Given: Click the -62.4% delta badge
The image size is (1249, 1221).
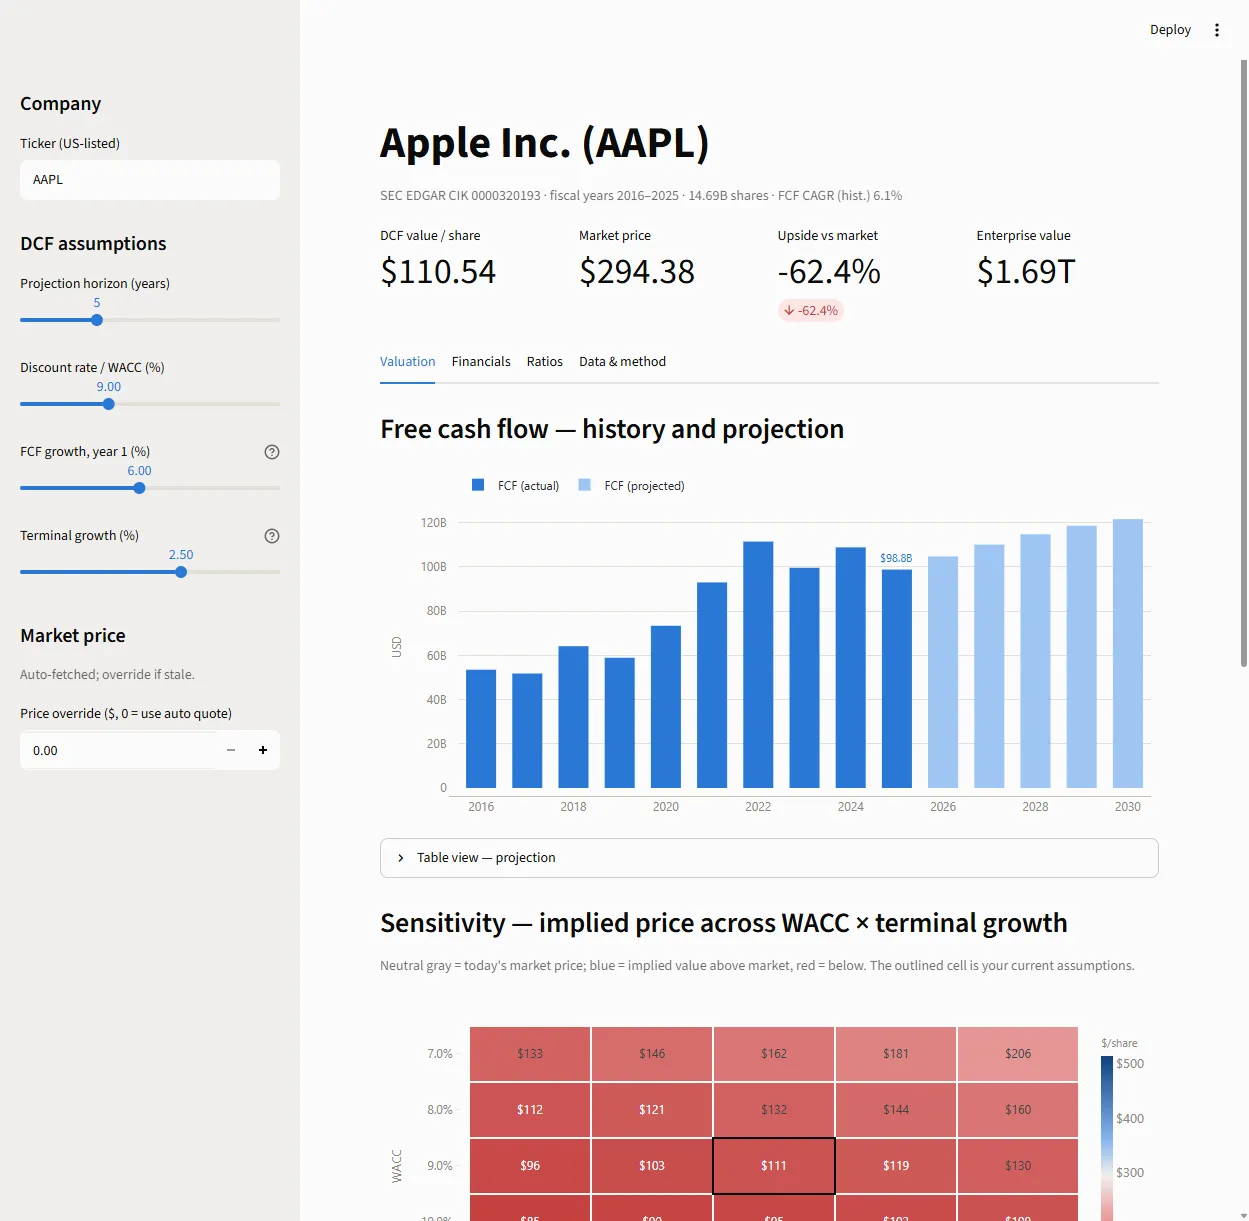Looking at the screenshot, I should tap(811, 311).
